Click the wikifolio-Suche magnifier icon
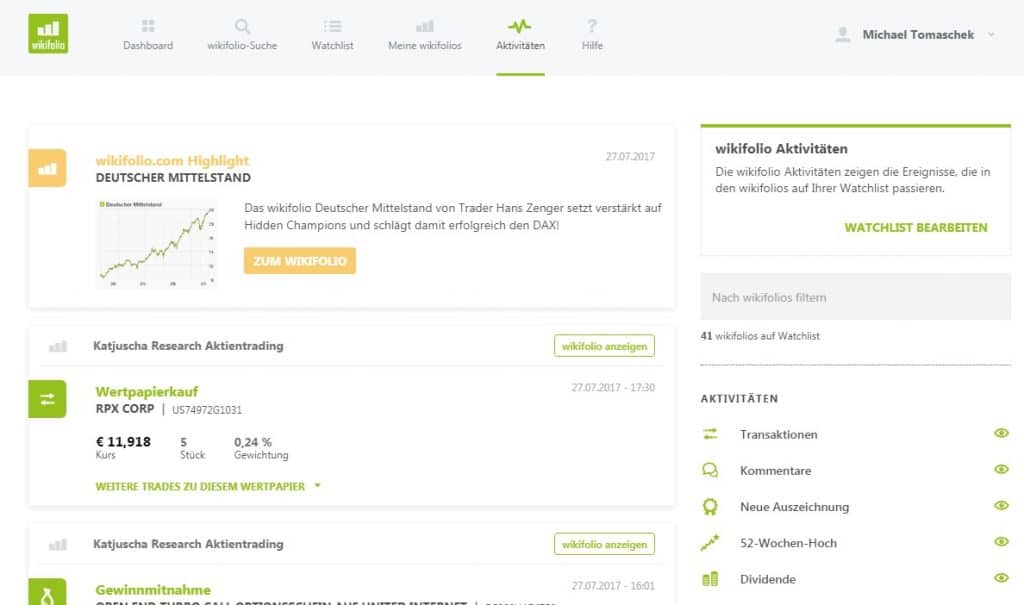This screenshot has height=605, width=1024. pyautogui.click(x=242, y=26)
